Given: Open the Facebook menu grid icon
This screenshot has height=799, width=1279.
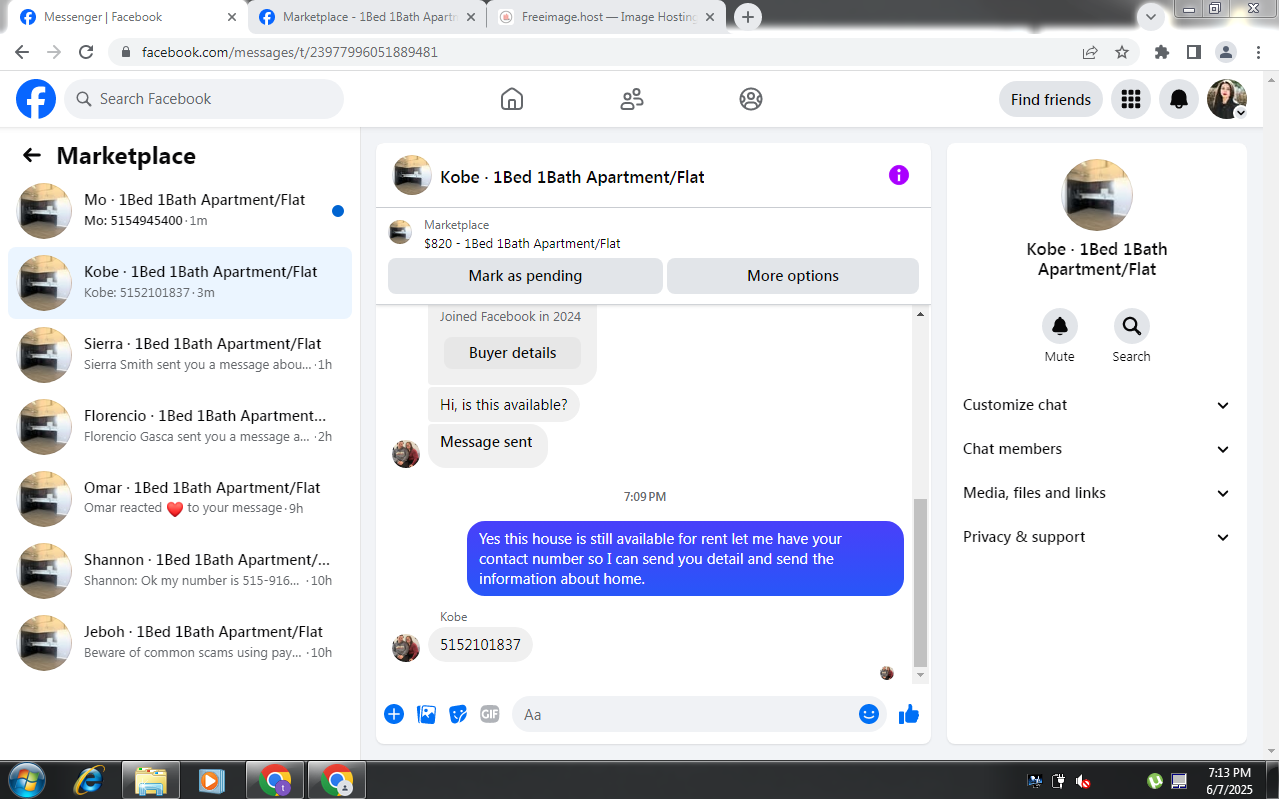Looking at the screenshot, I should [x=1131, y=99].
